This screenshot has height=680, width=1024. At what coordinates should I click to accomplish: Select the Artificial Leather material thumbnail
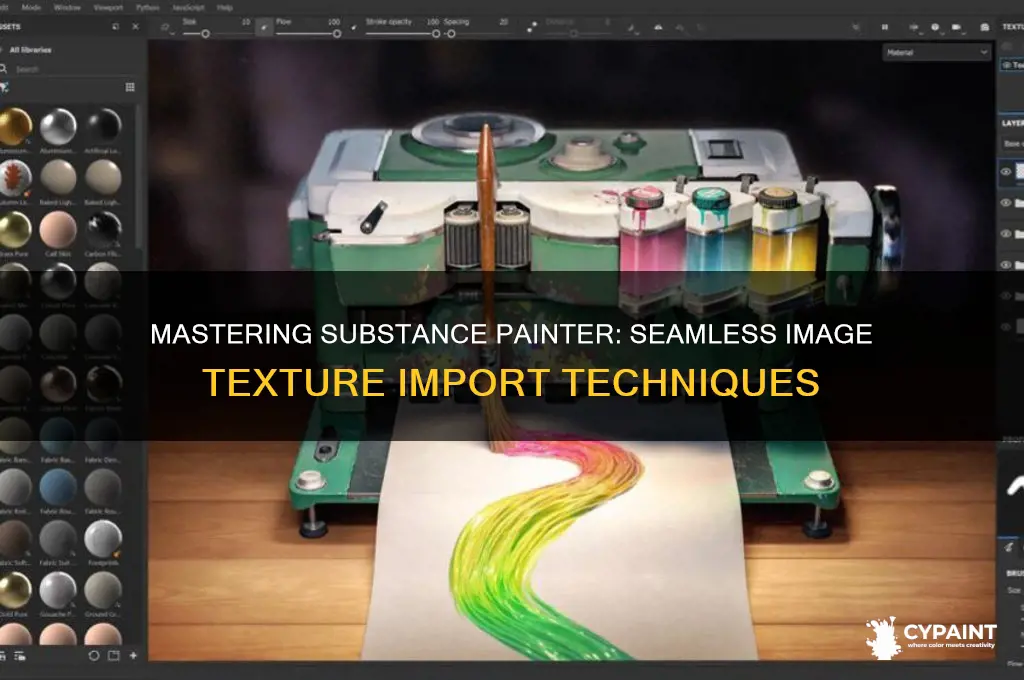click(103, 125)
